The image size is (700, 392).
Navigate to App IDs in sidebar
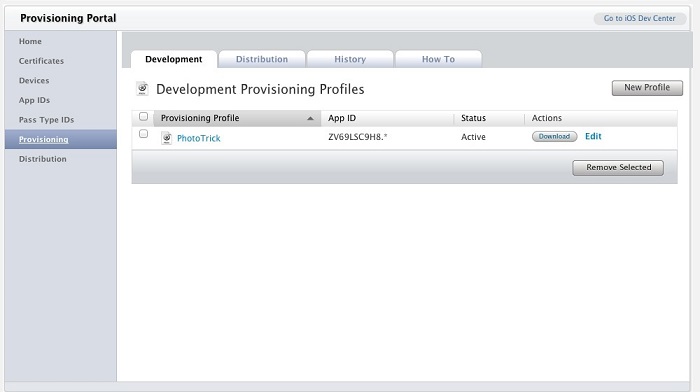[34, 100]
